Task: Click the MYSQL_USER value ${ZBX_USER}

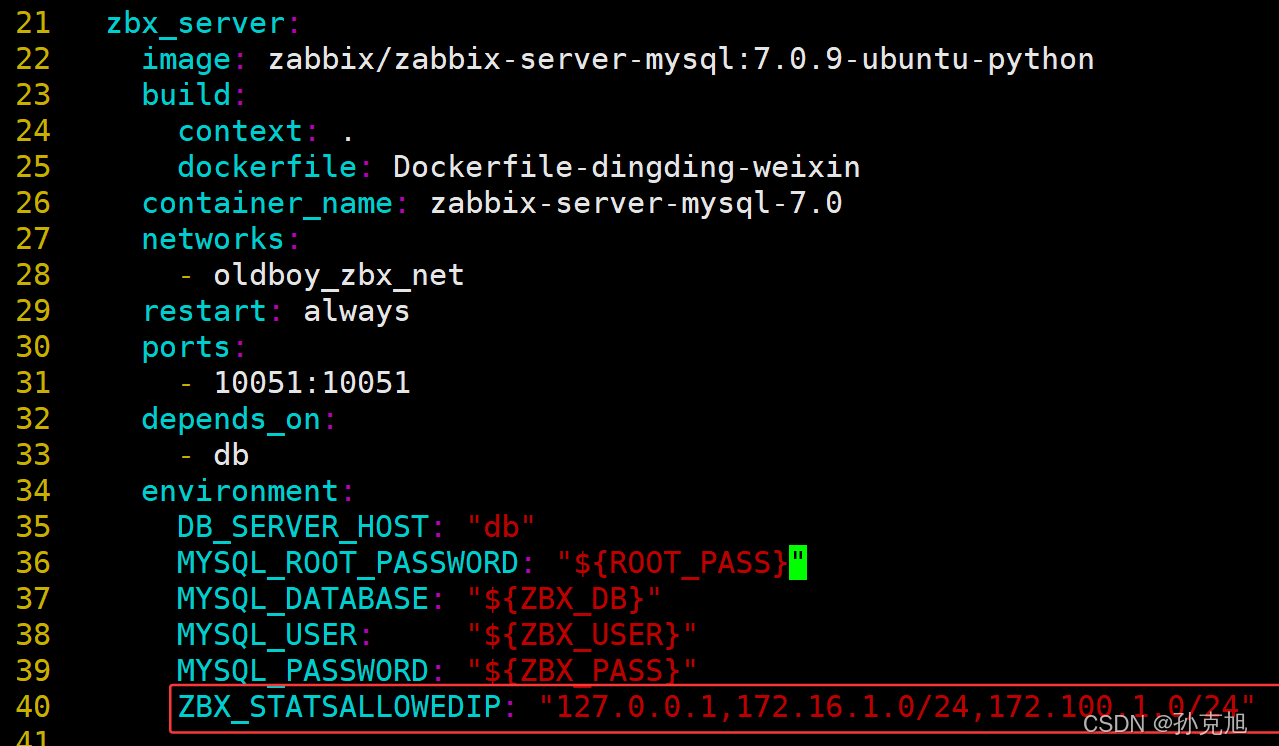Action: tap(582, 635)
